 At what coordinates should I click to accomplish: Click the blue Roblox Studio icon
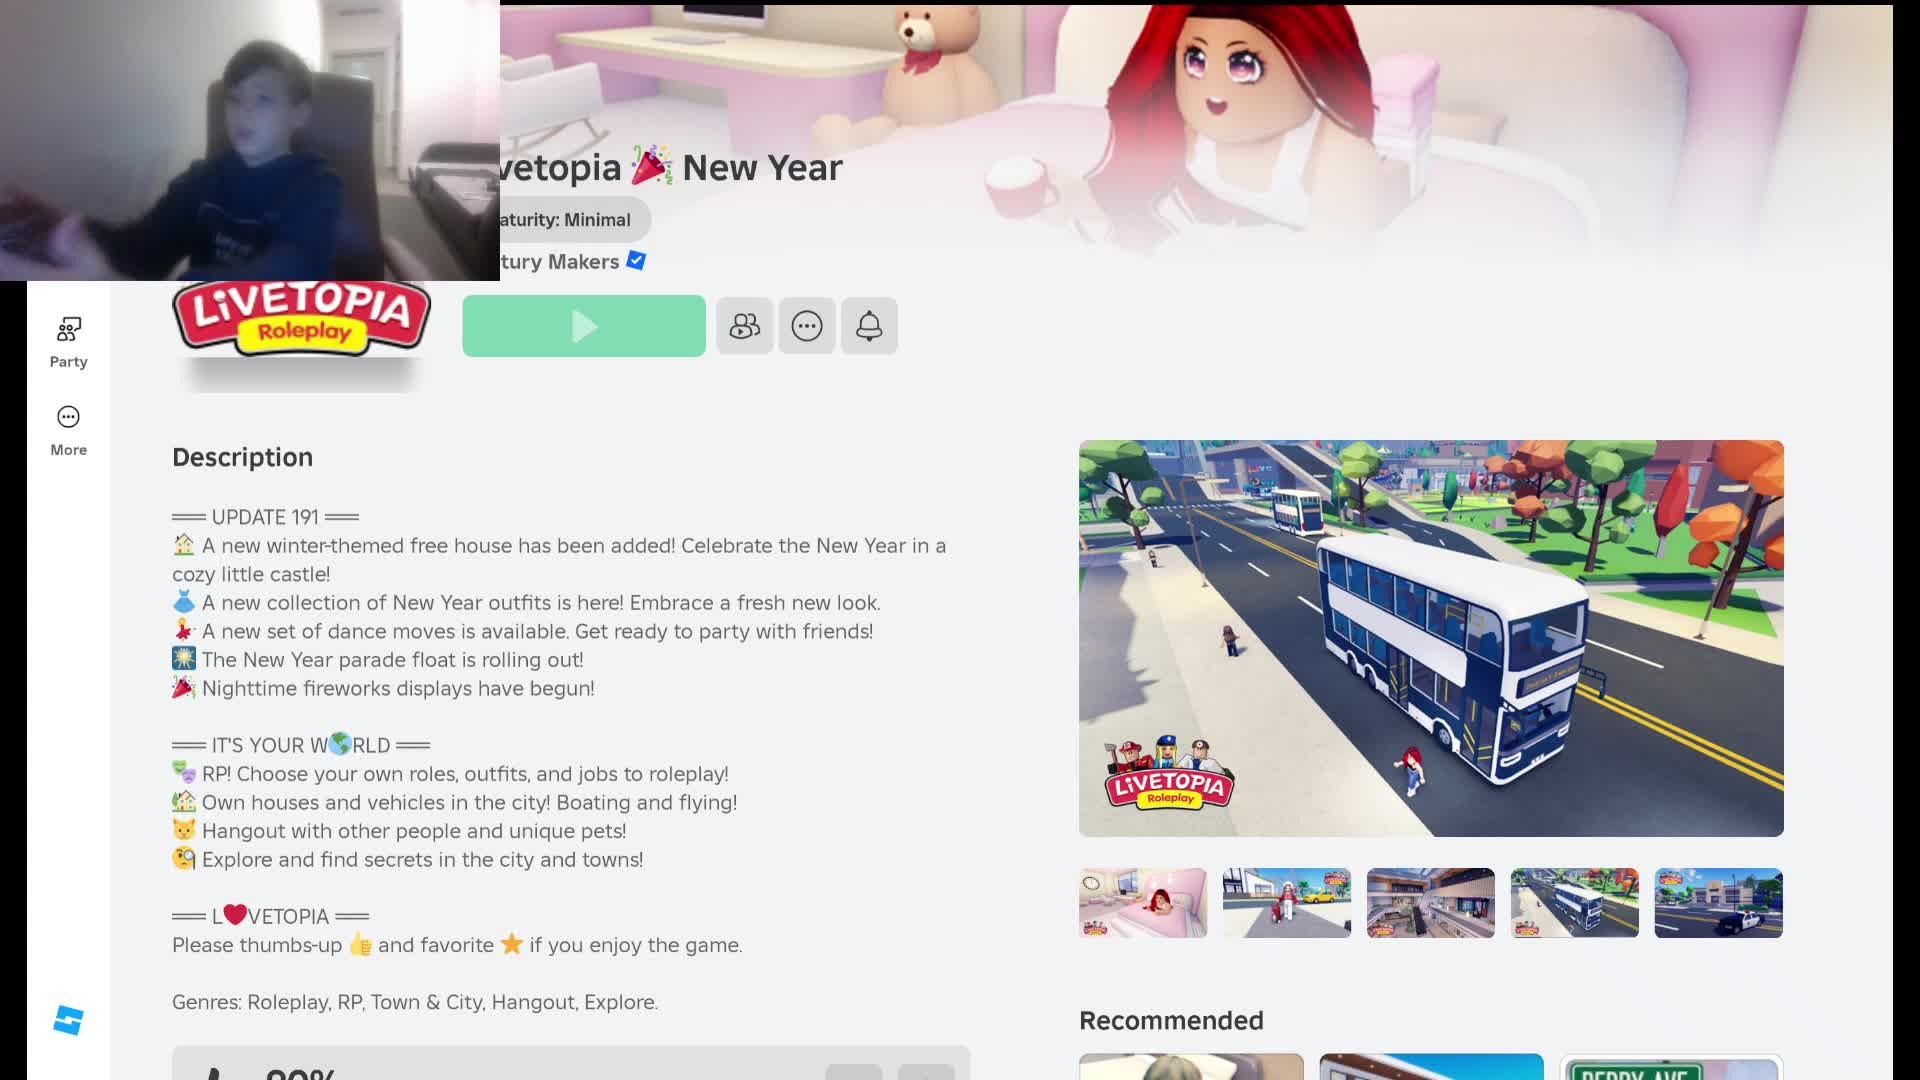coord(68,1020)
